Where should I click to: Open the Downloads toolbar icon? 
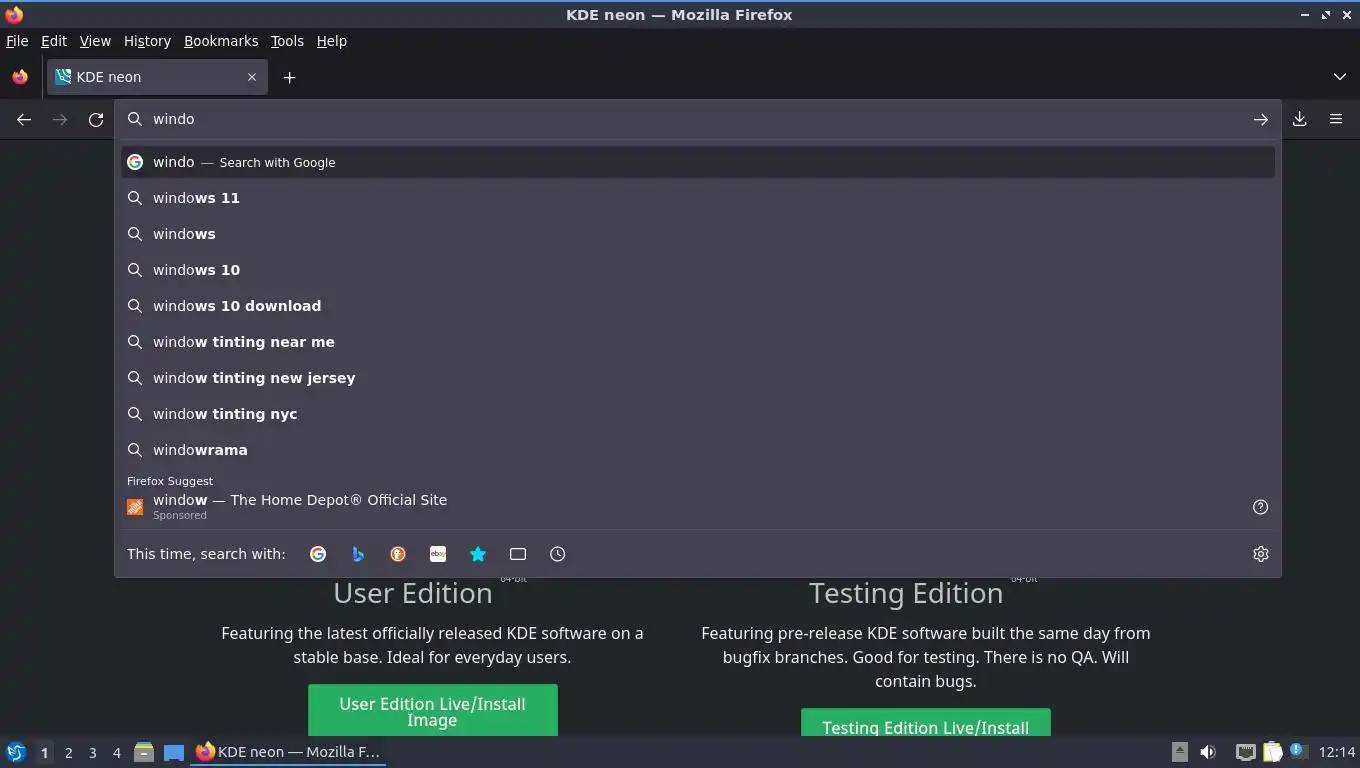tap(1300, 119)
